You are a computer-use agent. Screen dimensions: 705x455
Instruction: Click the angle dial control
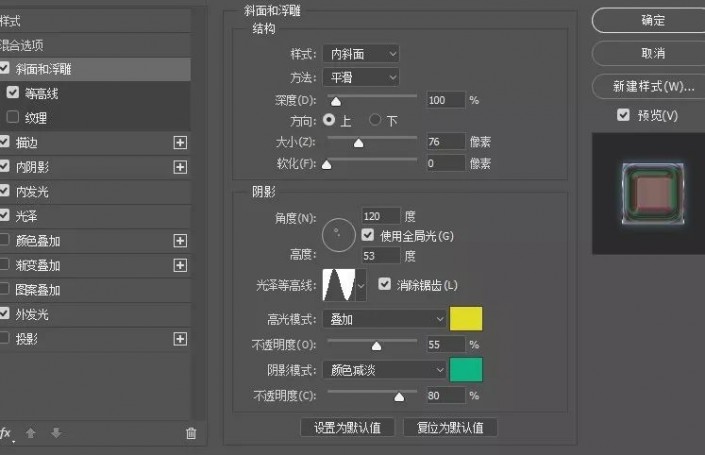coord(339,235)
